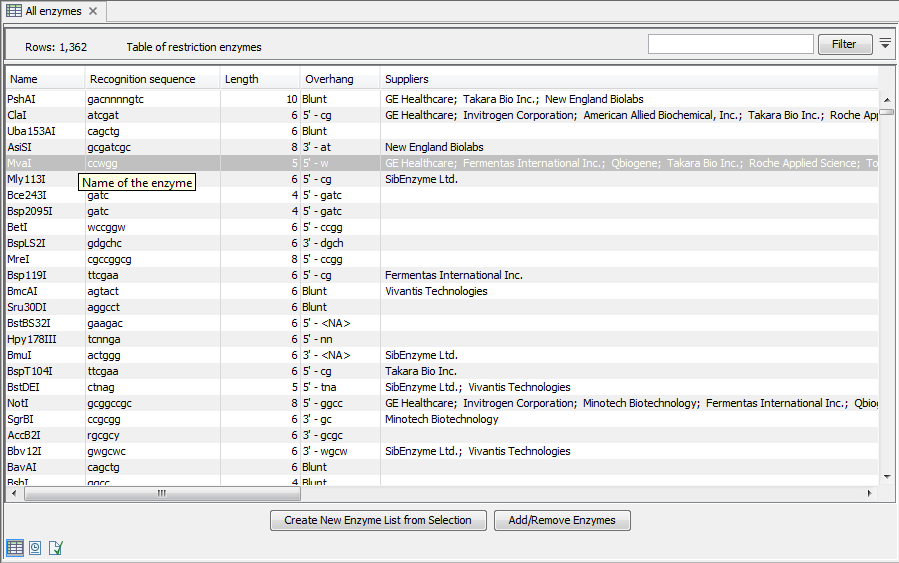Open the history view icon

point(35,547)
